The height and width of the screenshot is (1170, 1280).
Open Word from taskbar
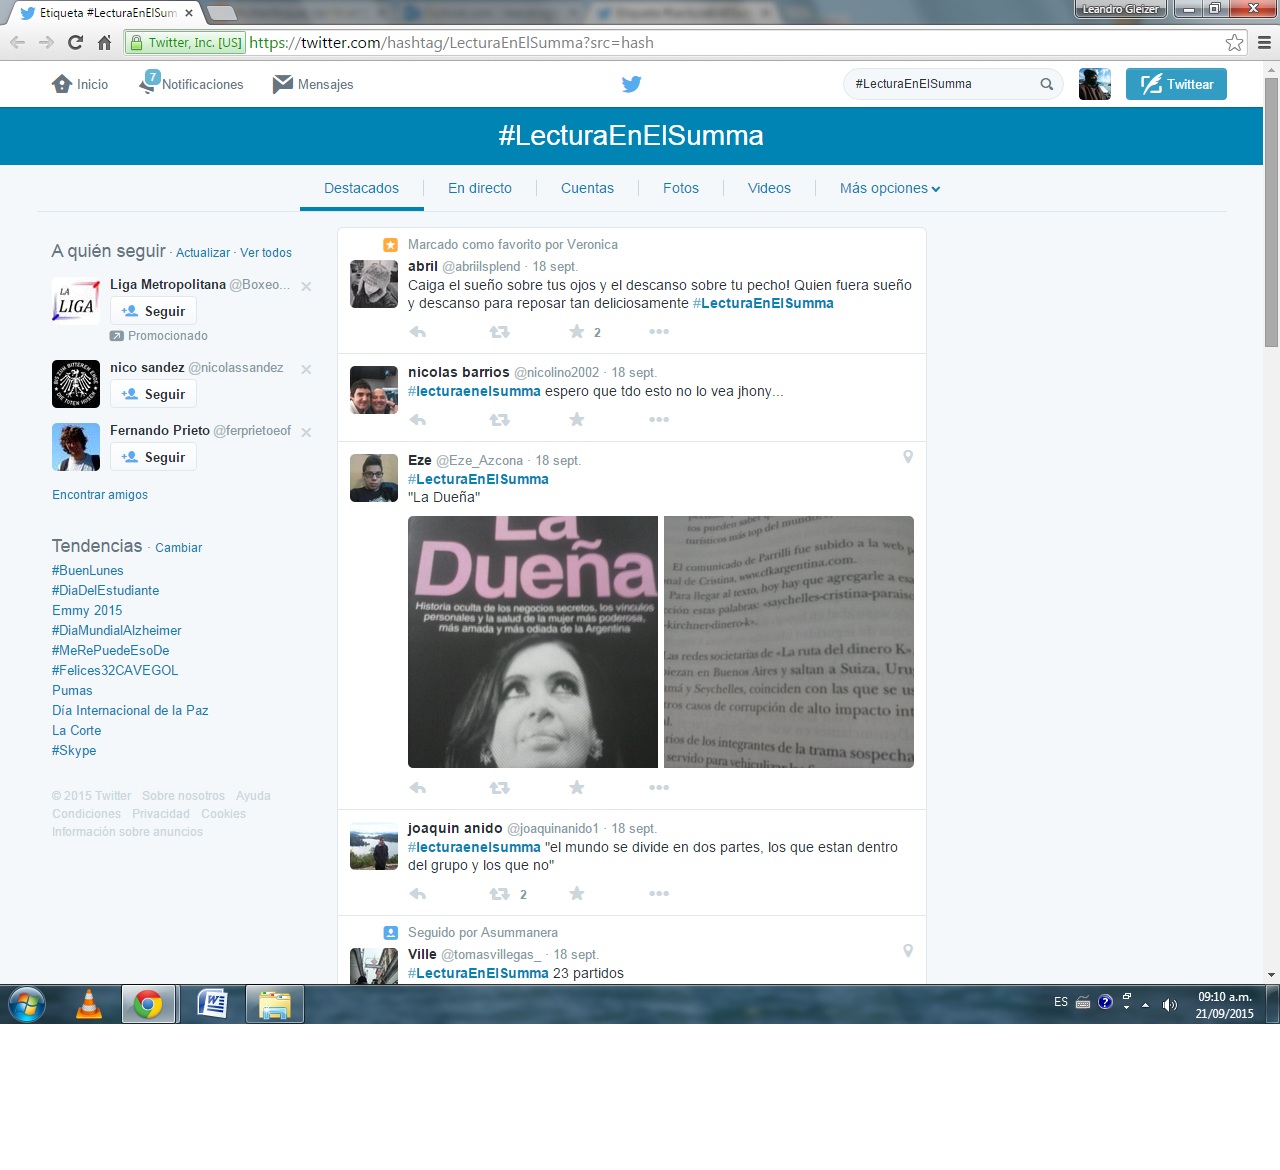coord(212,1004)
